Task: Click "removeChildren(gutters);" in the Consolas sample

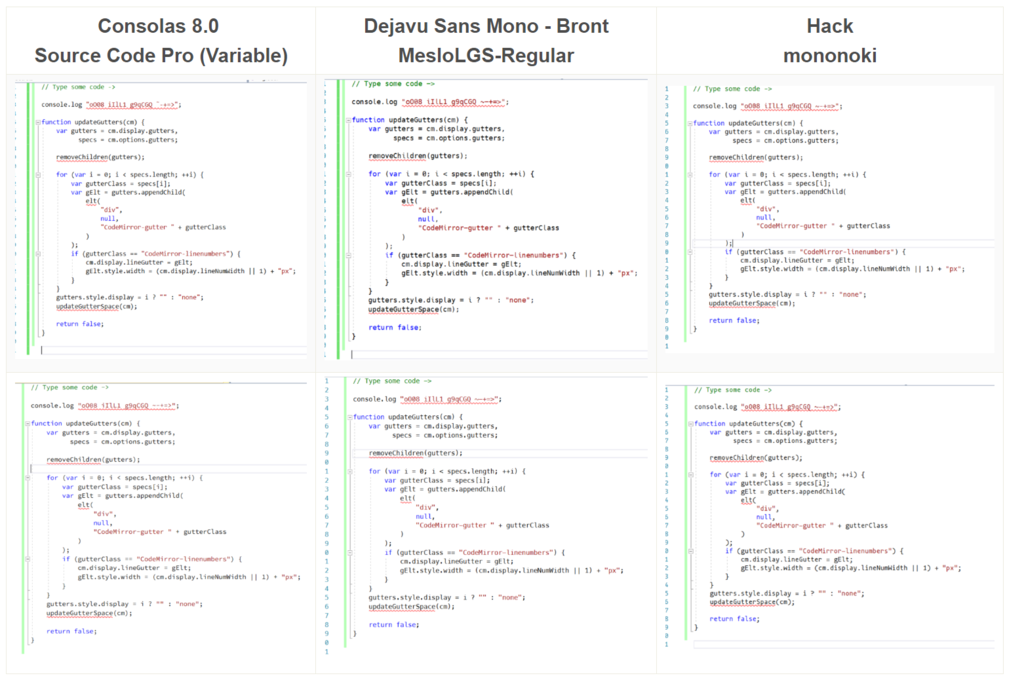Action: tap(100, 157)
